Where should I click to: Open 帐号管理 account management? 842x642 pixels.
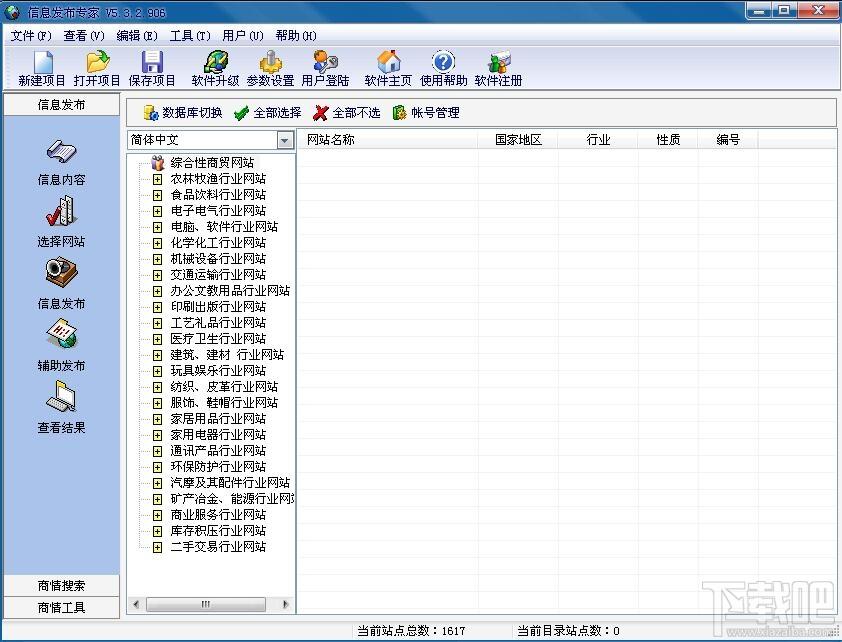click(426, 113)
